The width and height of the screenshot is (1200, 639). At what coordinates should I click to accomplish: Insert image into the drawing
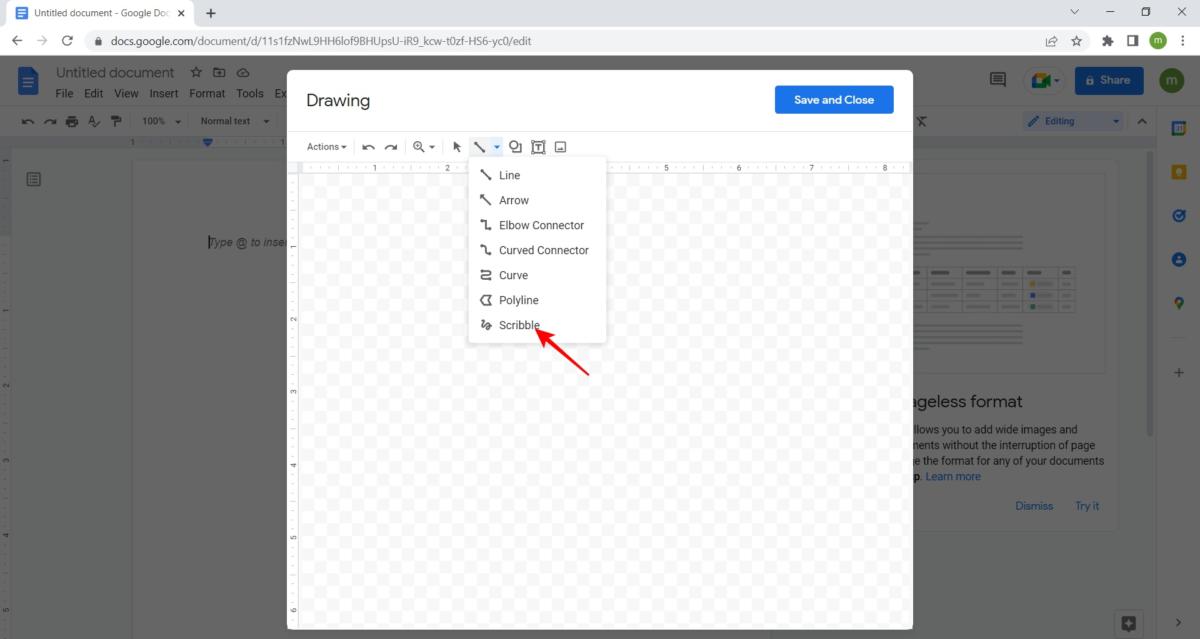pos(560,147)
